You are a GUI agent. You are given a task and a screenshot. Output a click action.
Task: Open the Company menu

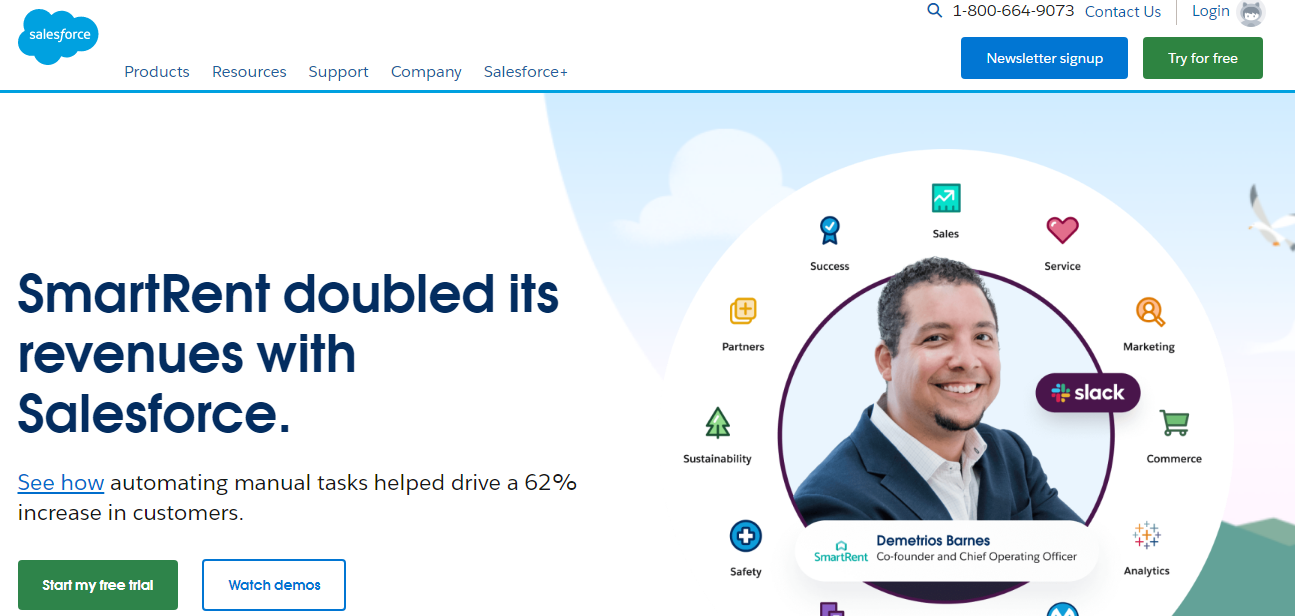[426, 72]
